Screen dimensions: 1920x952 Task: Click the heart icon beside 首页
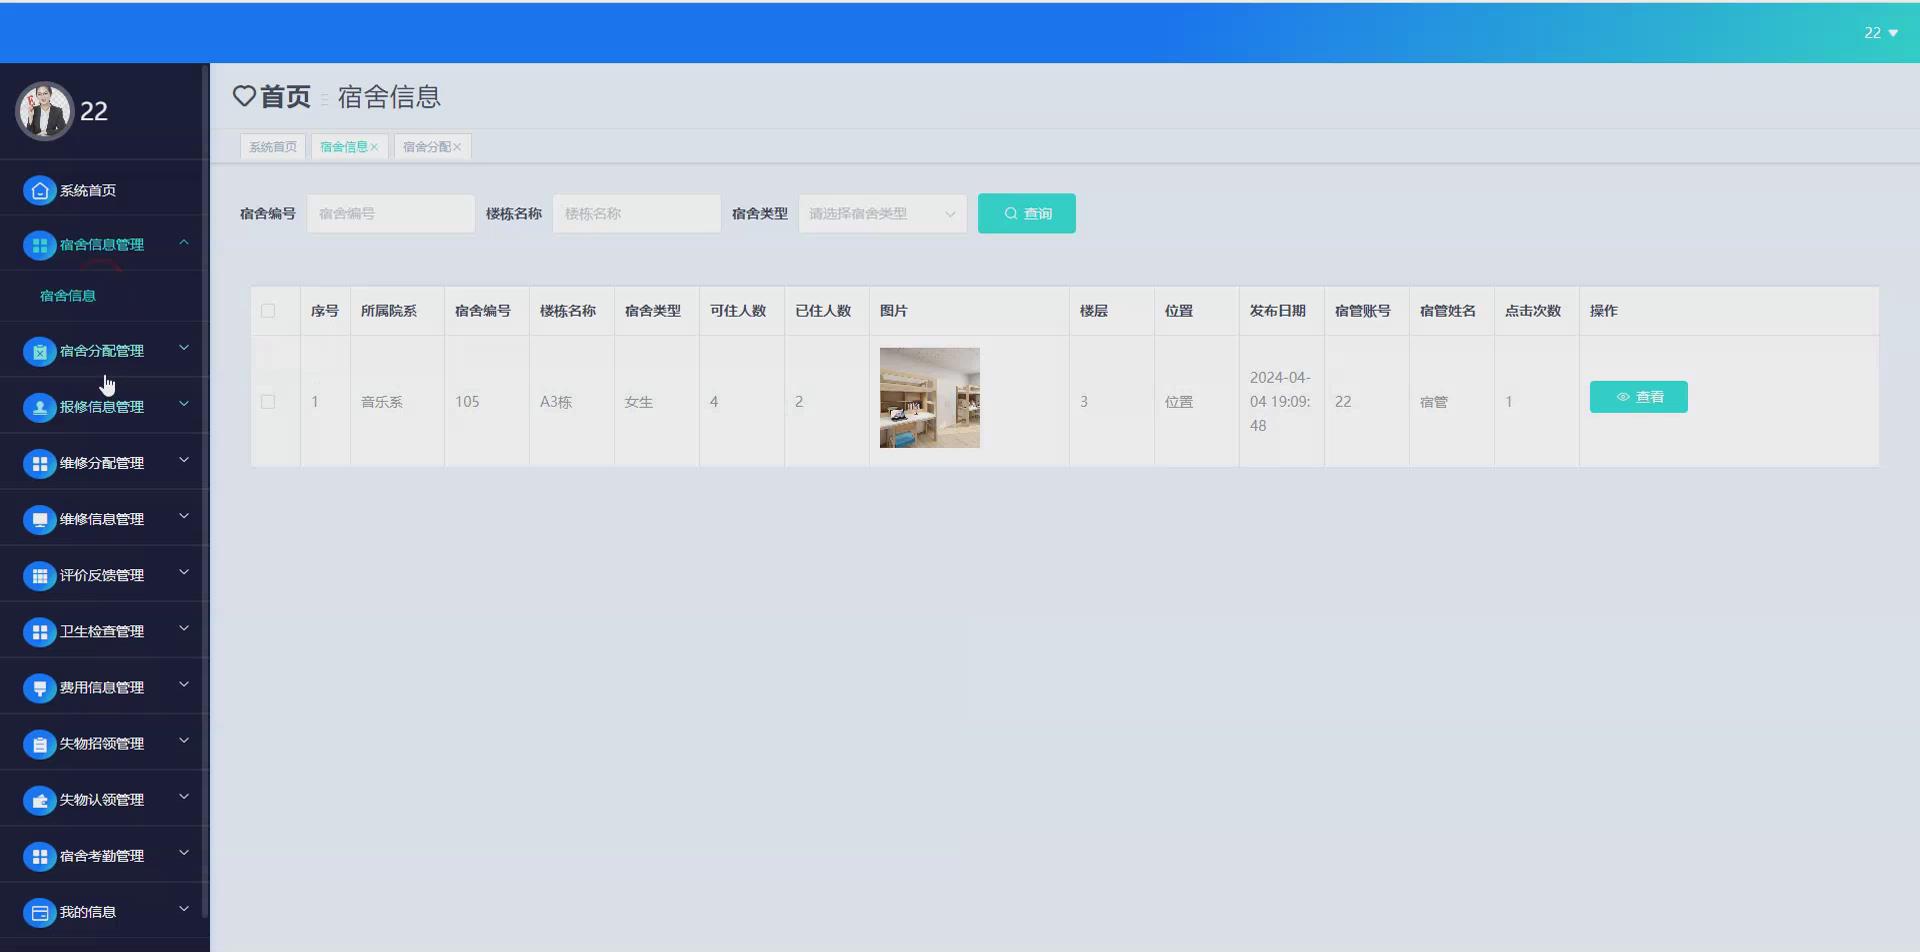click(244, 96)
